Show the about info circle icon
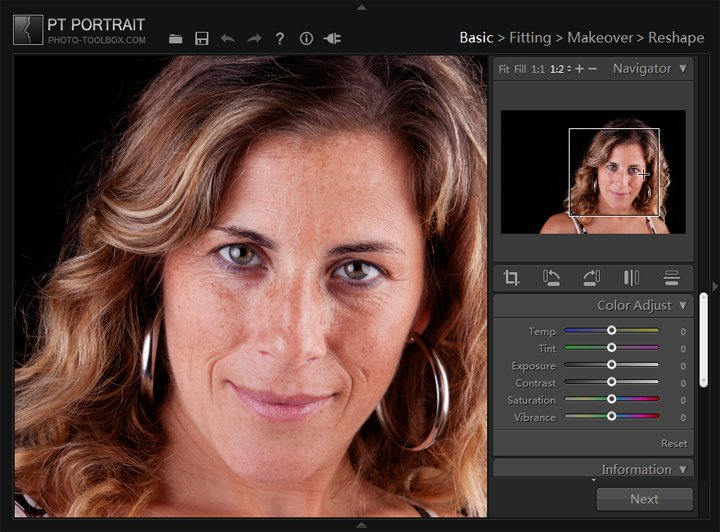This screenshot has width=720, height=532. 306,38
